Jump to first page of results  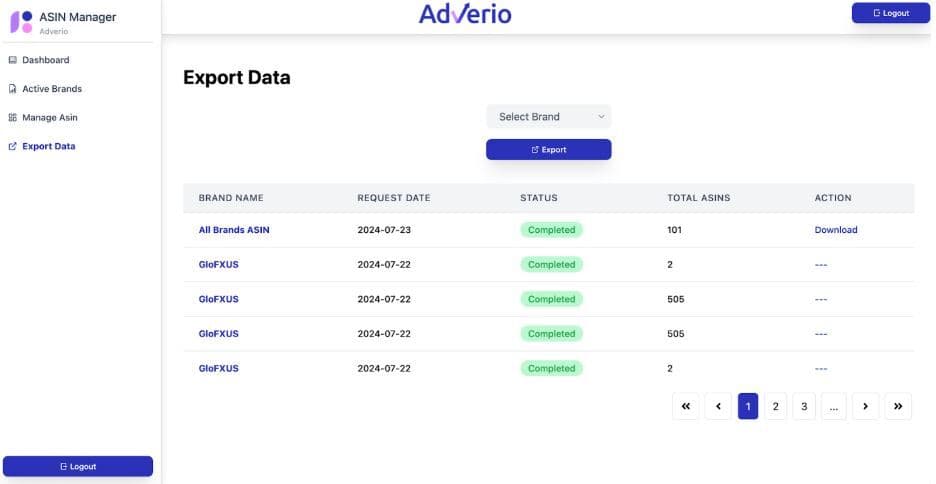pos(685,406)
